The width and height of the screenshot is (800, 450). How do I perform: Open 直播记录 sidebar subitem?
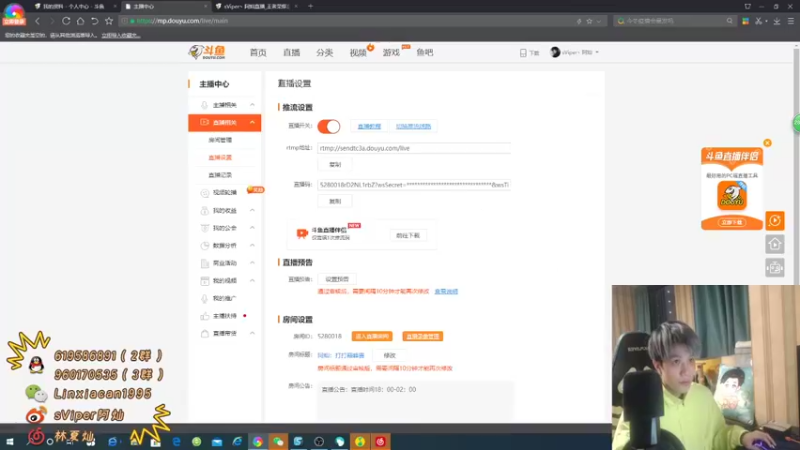click(x=220, y=175)
